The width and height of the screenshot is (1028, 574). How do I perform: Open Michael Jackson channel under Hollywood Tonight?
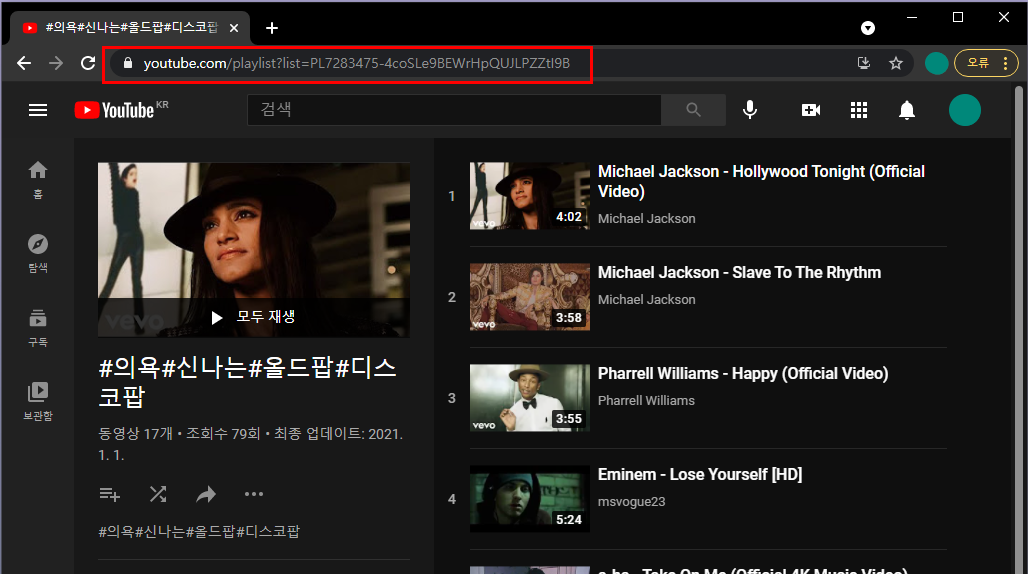pyautogui.click(x=646, y=219)
